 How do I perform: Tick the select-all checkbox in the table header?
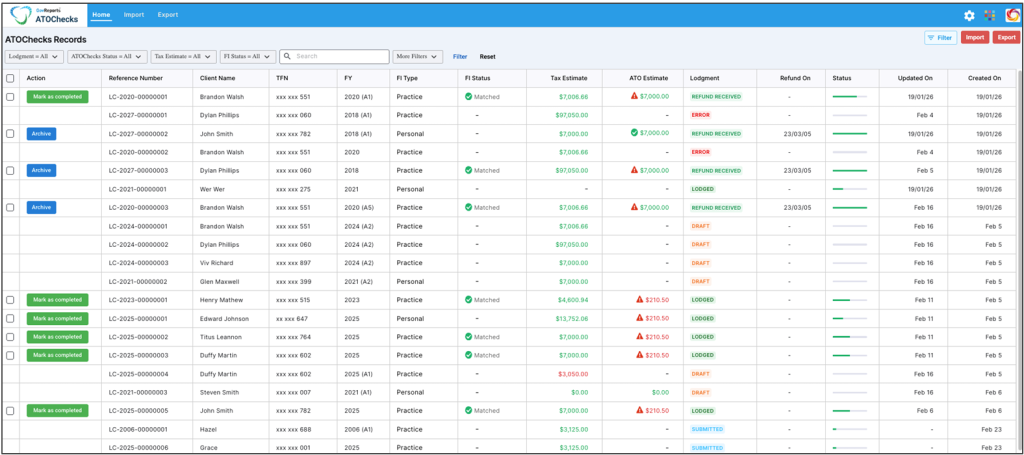pos(10,78)
